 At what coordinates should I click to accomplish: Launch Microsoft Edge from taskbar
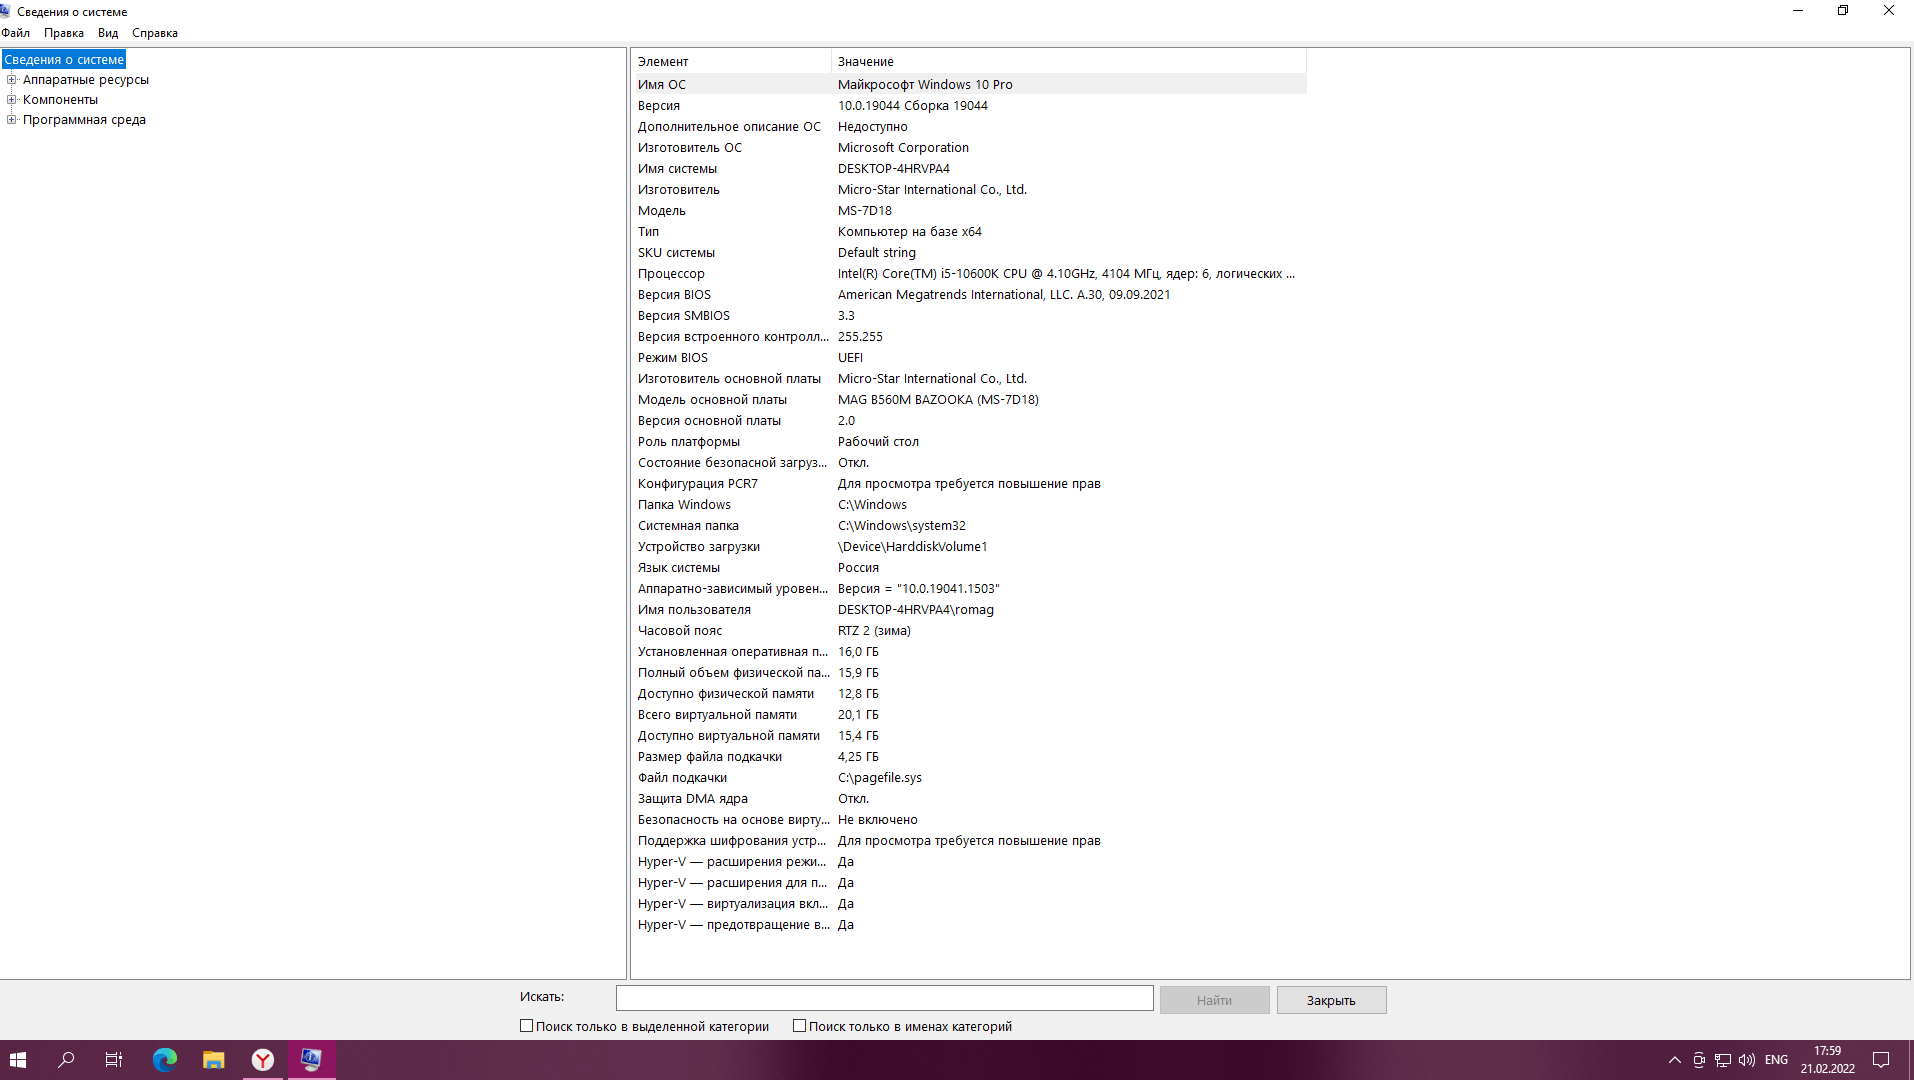tap(164, 1060)
